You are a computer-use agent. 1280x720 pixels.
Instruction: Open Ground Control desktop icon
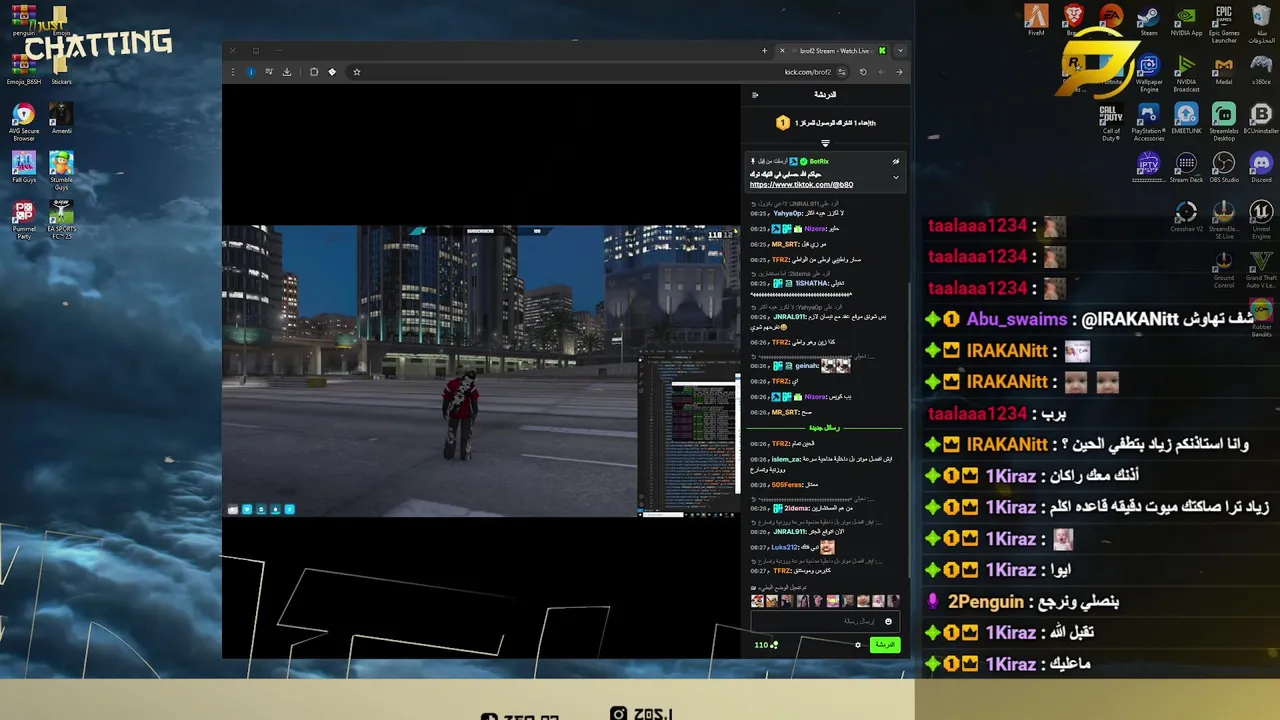[1224, 269]
